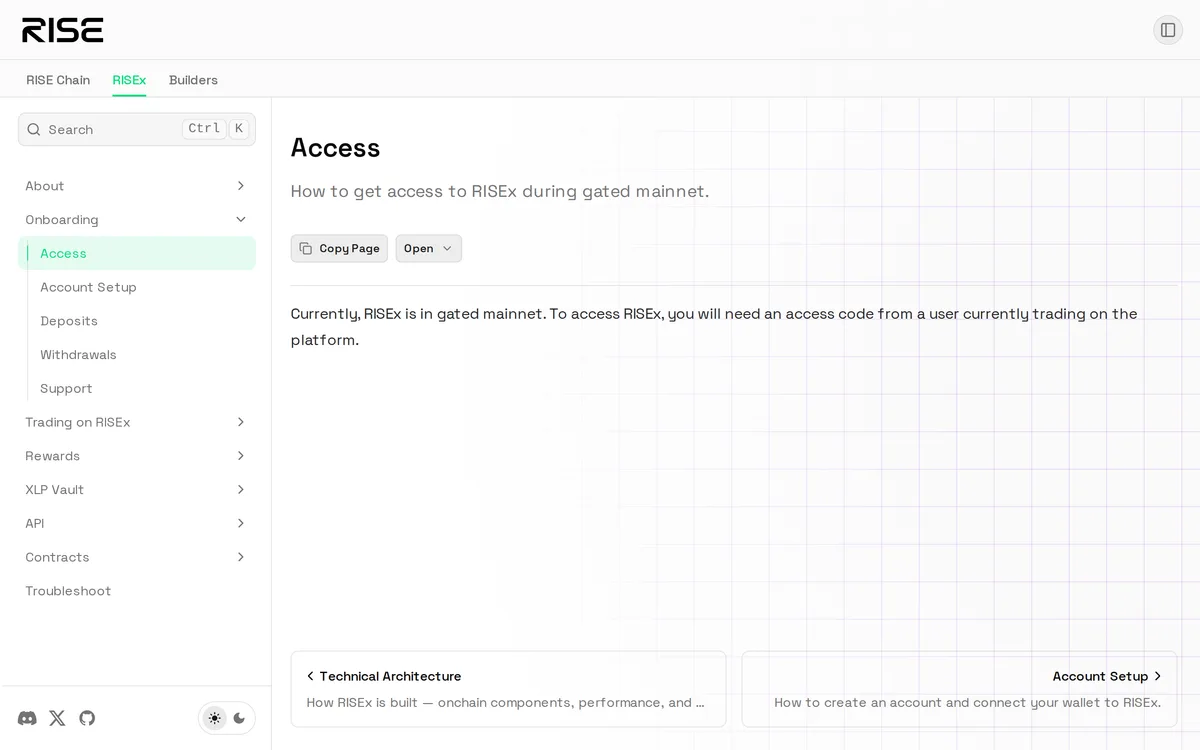Click the About sidebar label

tap(45, 186)
